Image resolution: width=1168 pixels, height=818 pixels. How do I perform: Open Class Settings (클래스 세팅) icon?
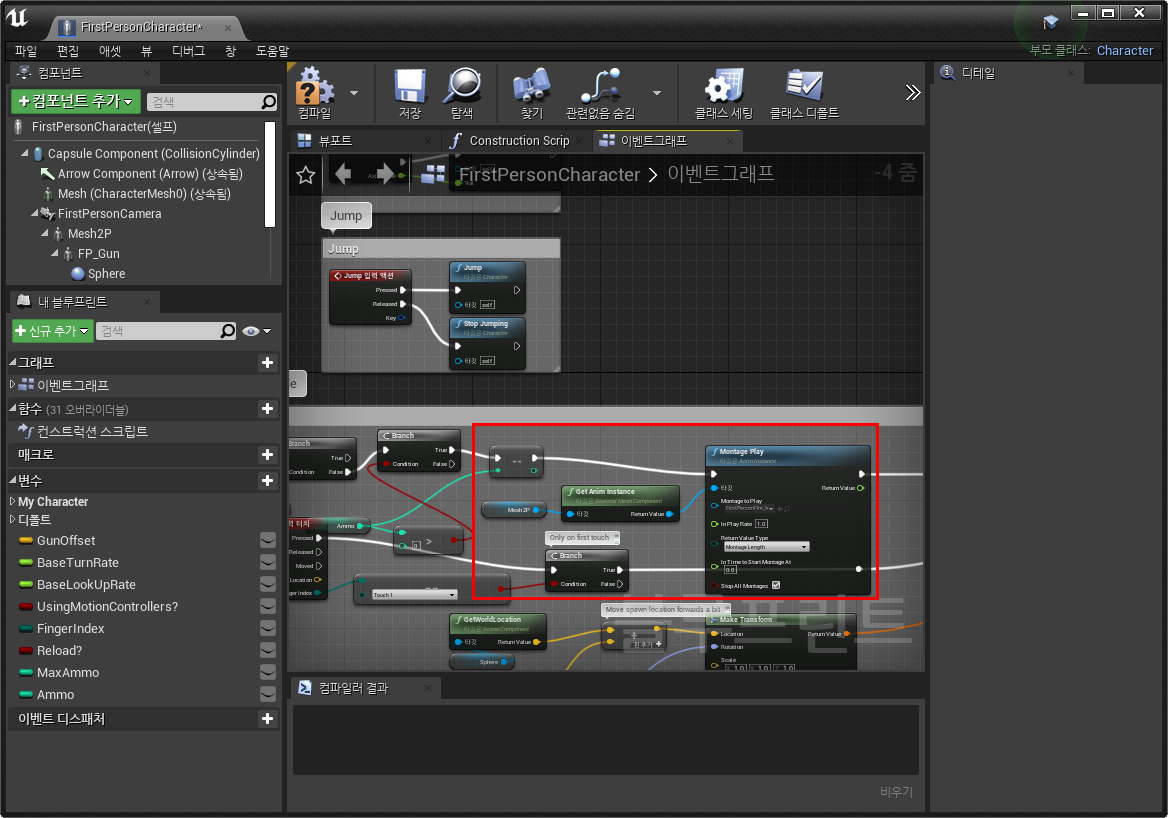pyautogui.click(x=724, y=86)
